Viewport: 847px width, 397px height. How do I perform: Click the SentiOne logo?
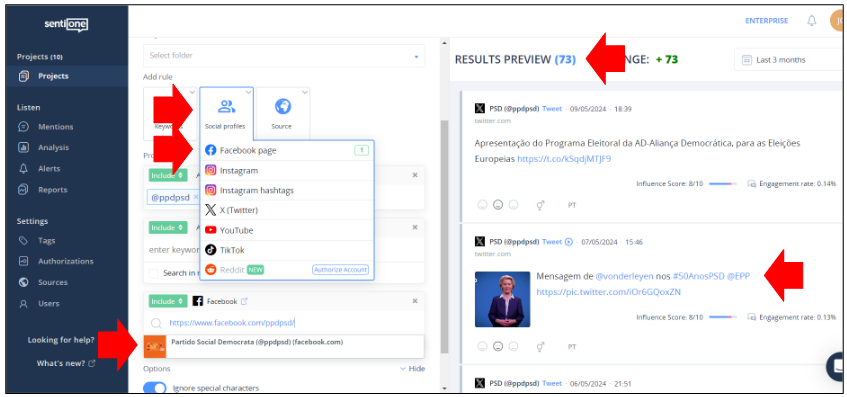[66, 24]
